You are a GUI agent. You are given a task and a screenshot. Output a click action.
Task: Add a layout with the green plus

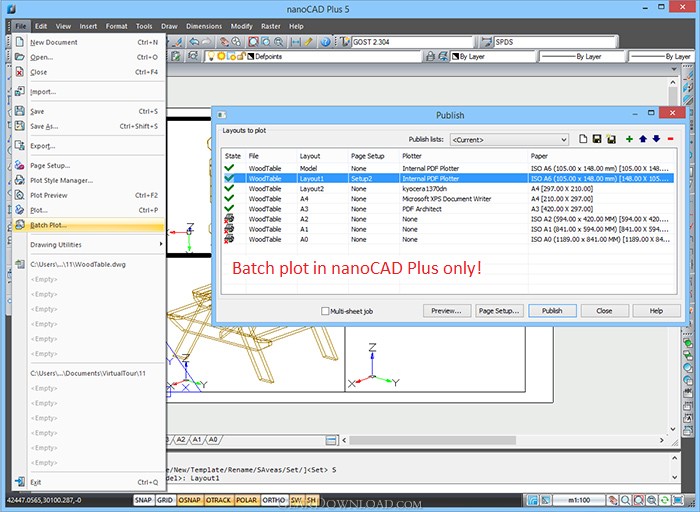tap(629, 139)
